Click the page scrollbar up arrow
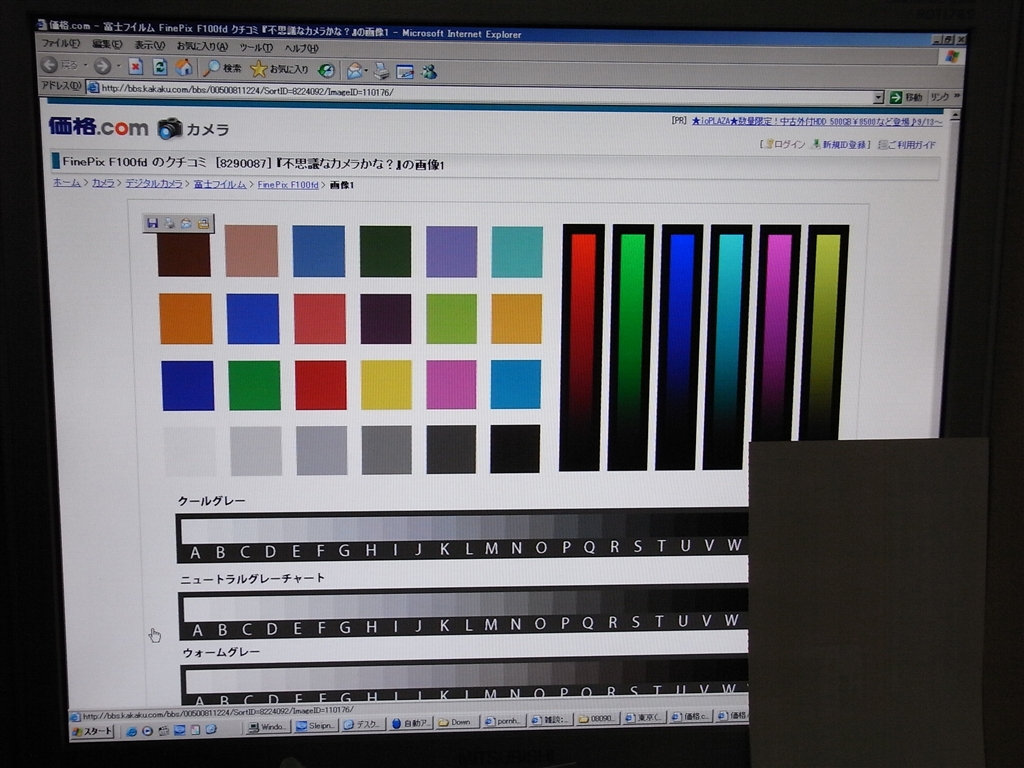This screenshot has width=1024, height=768. 955,116
